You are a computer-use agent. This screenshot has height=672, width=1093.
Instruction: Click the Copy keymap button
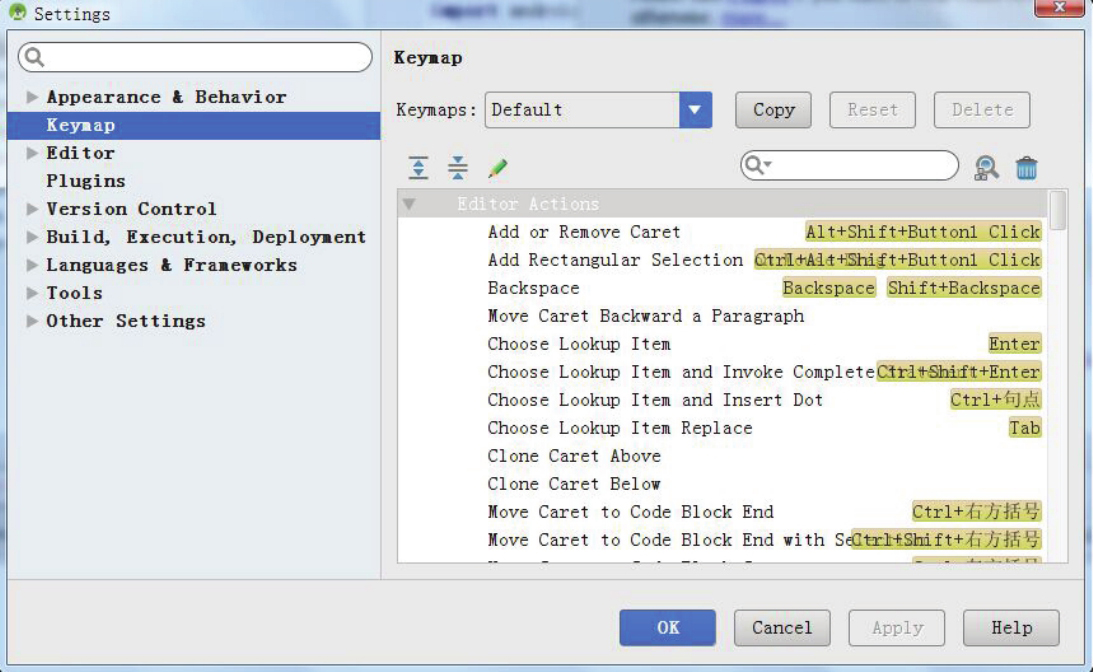(x=773, y=109)
